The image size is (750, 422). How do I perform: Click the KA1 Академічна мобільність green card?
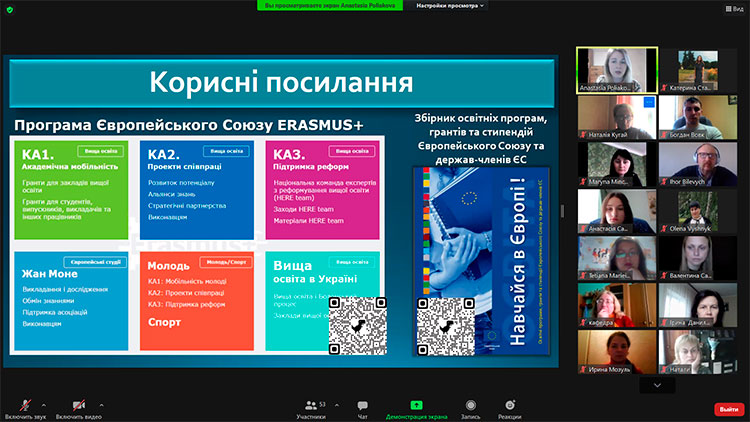(71, 190)
